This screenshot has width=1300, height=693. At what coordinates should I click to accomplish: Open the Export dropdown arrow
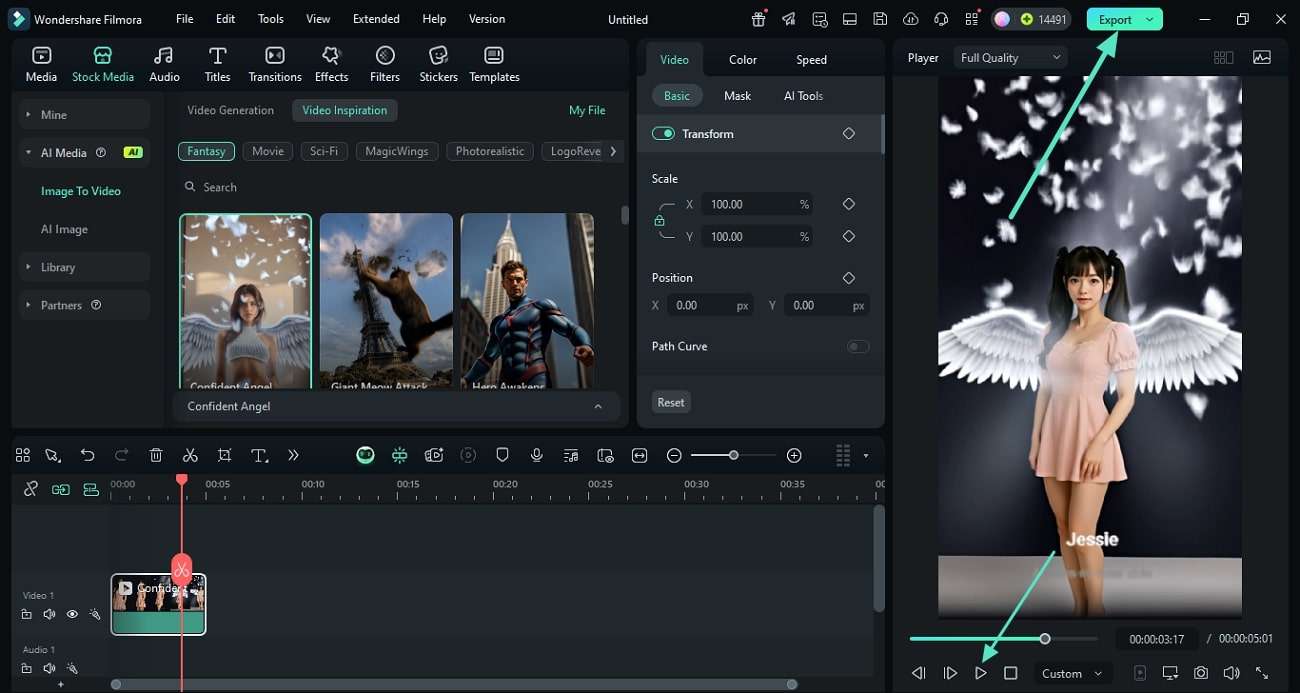(x=1150, y=19)
